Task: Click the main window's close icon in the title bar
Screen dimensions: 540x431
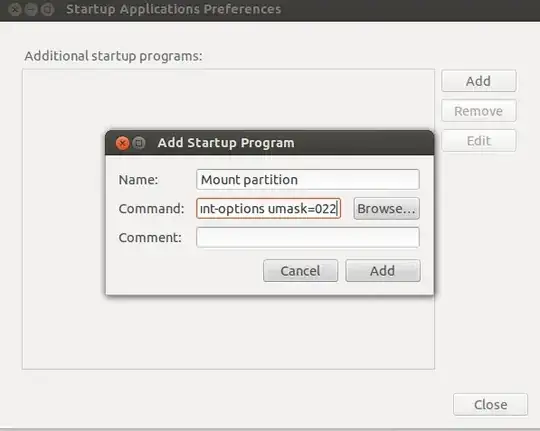Action: (15, 9)
